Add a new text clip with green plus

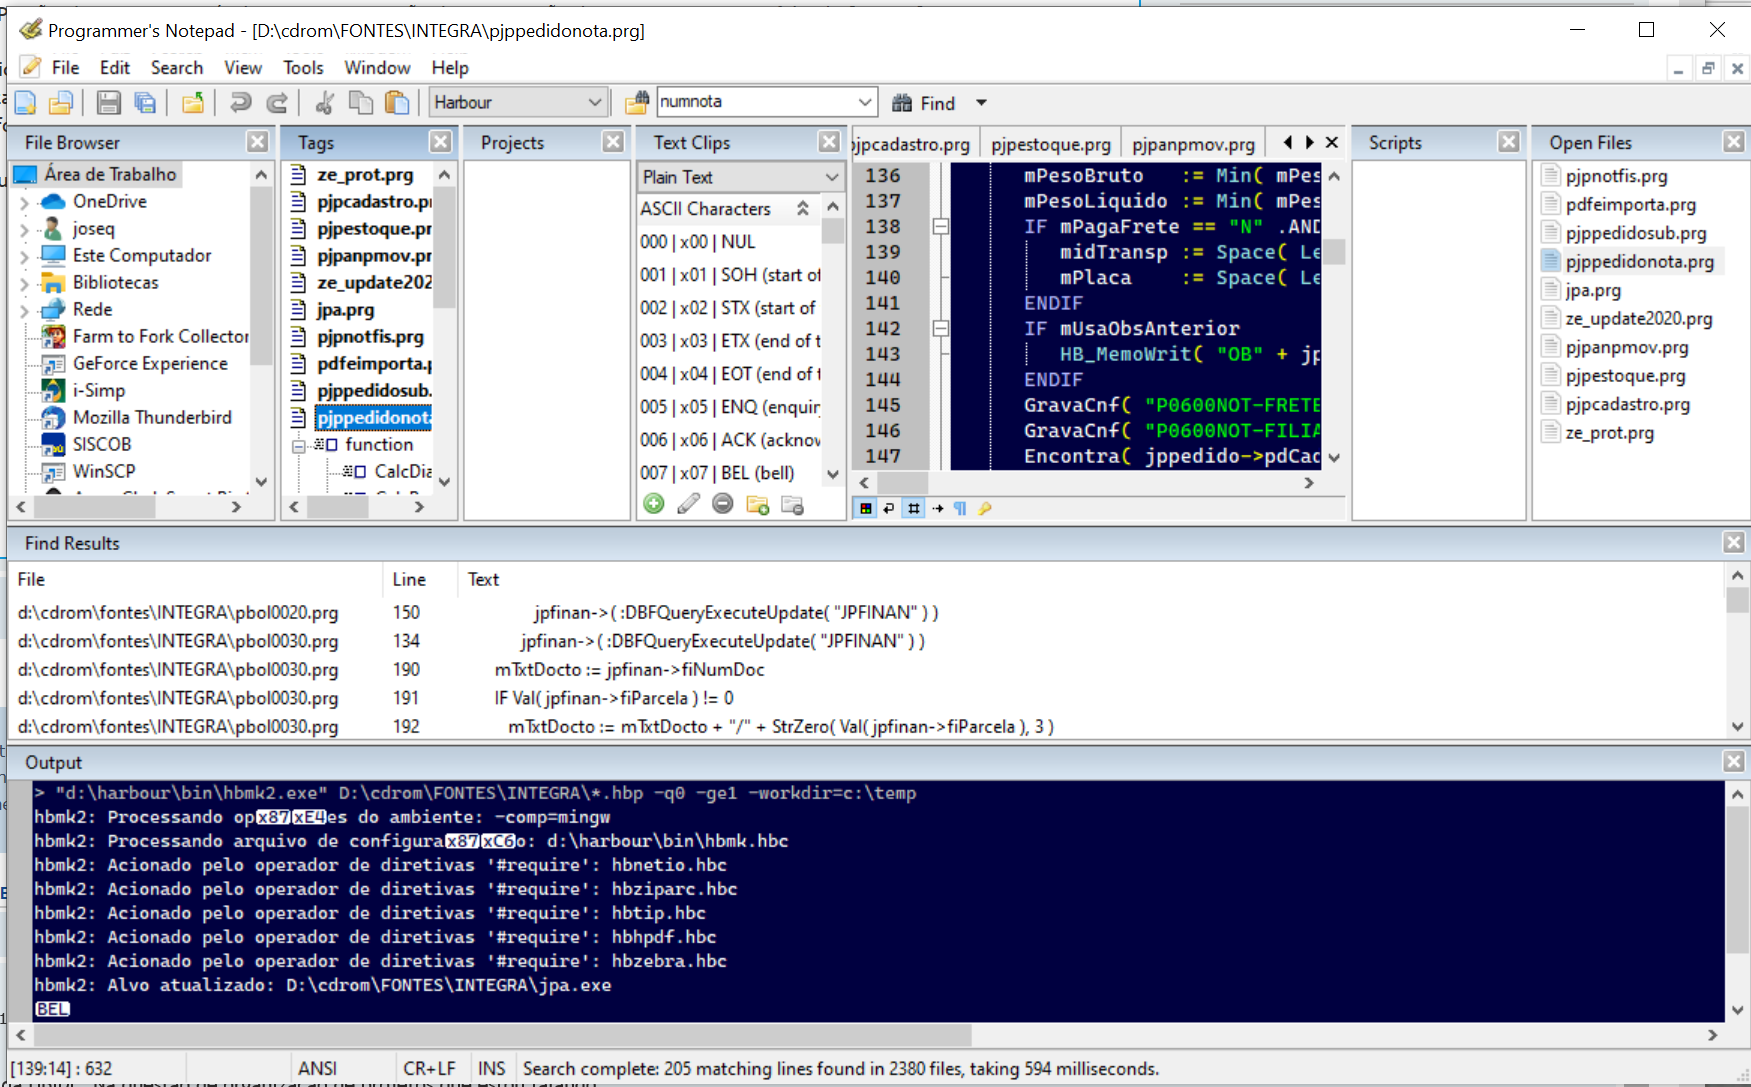click(654, 505)
